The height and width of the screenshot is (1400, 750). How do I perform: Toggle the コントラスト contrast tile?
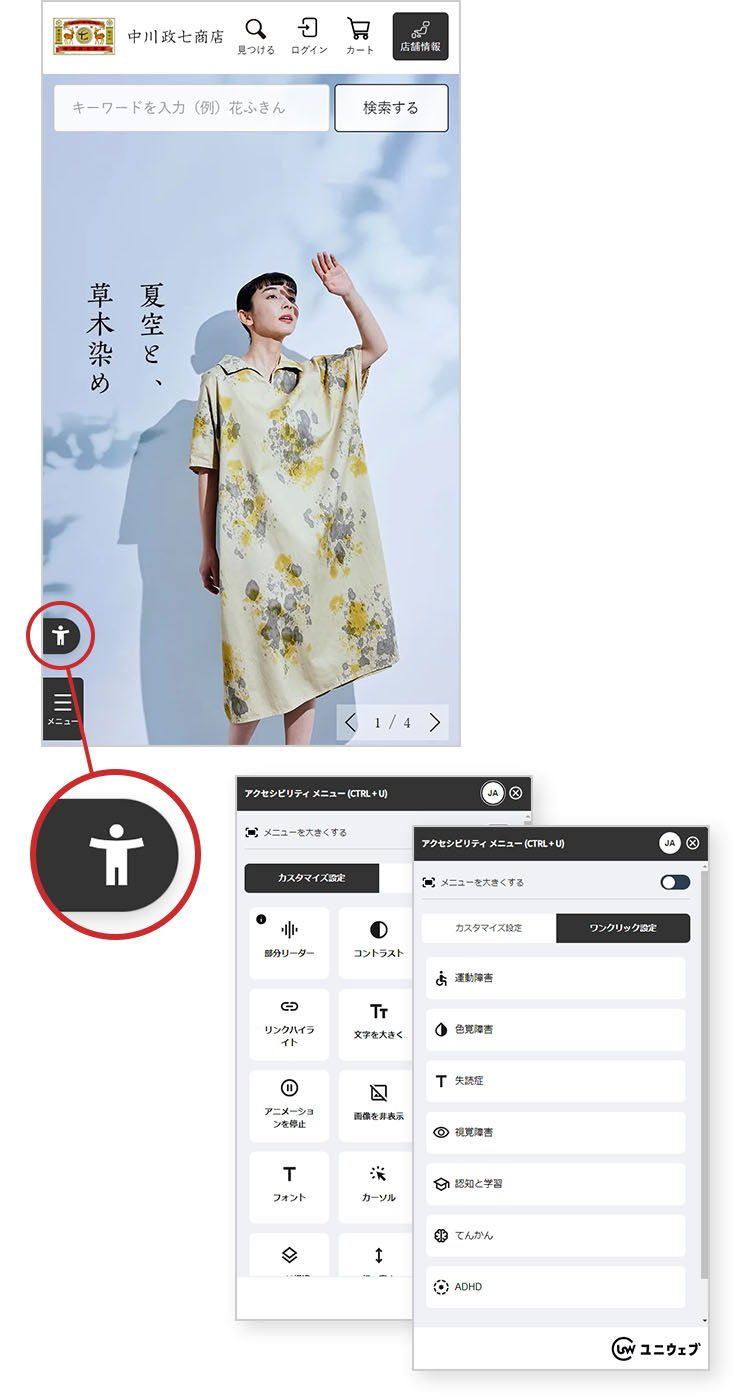(376, 943)
